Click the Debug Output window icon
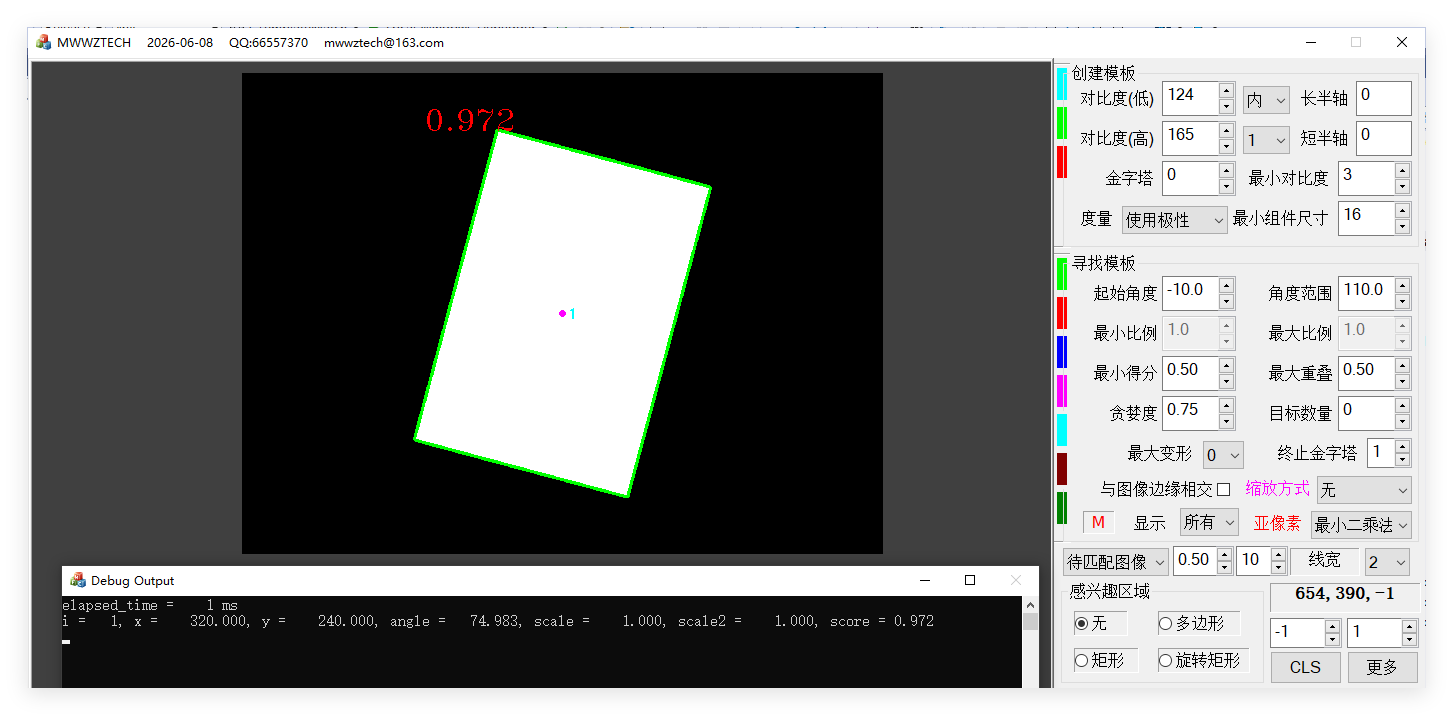The height and width of the screenshot is (715, 1453). click(78, 580)
